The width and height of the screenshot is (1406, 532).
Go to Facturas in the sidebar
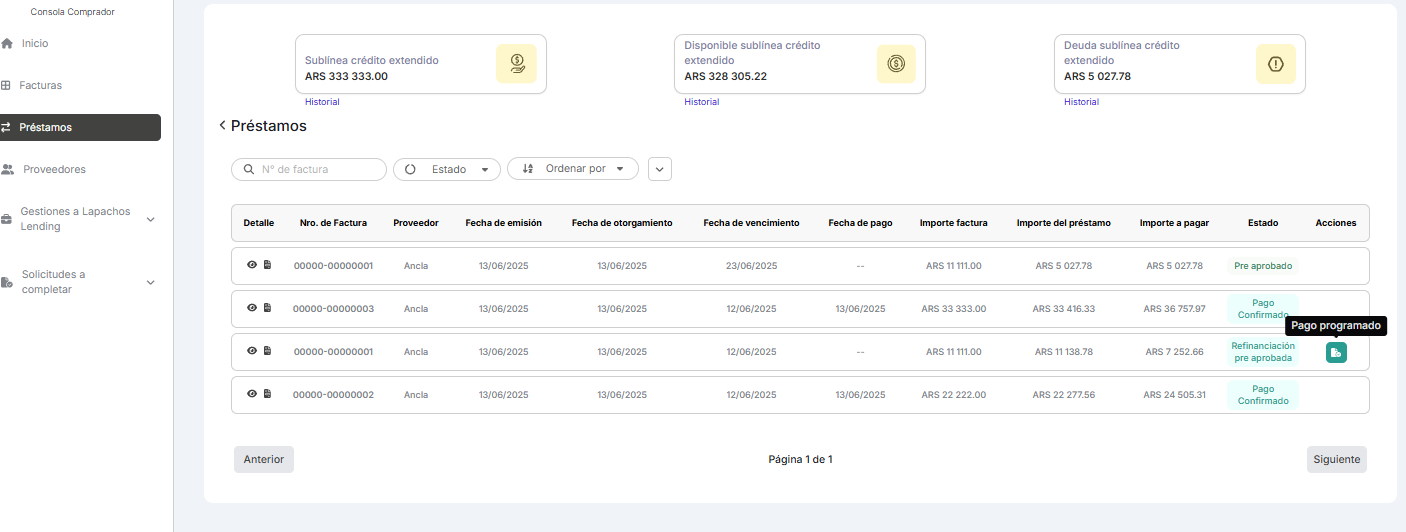click(40, 86)
